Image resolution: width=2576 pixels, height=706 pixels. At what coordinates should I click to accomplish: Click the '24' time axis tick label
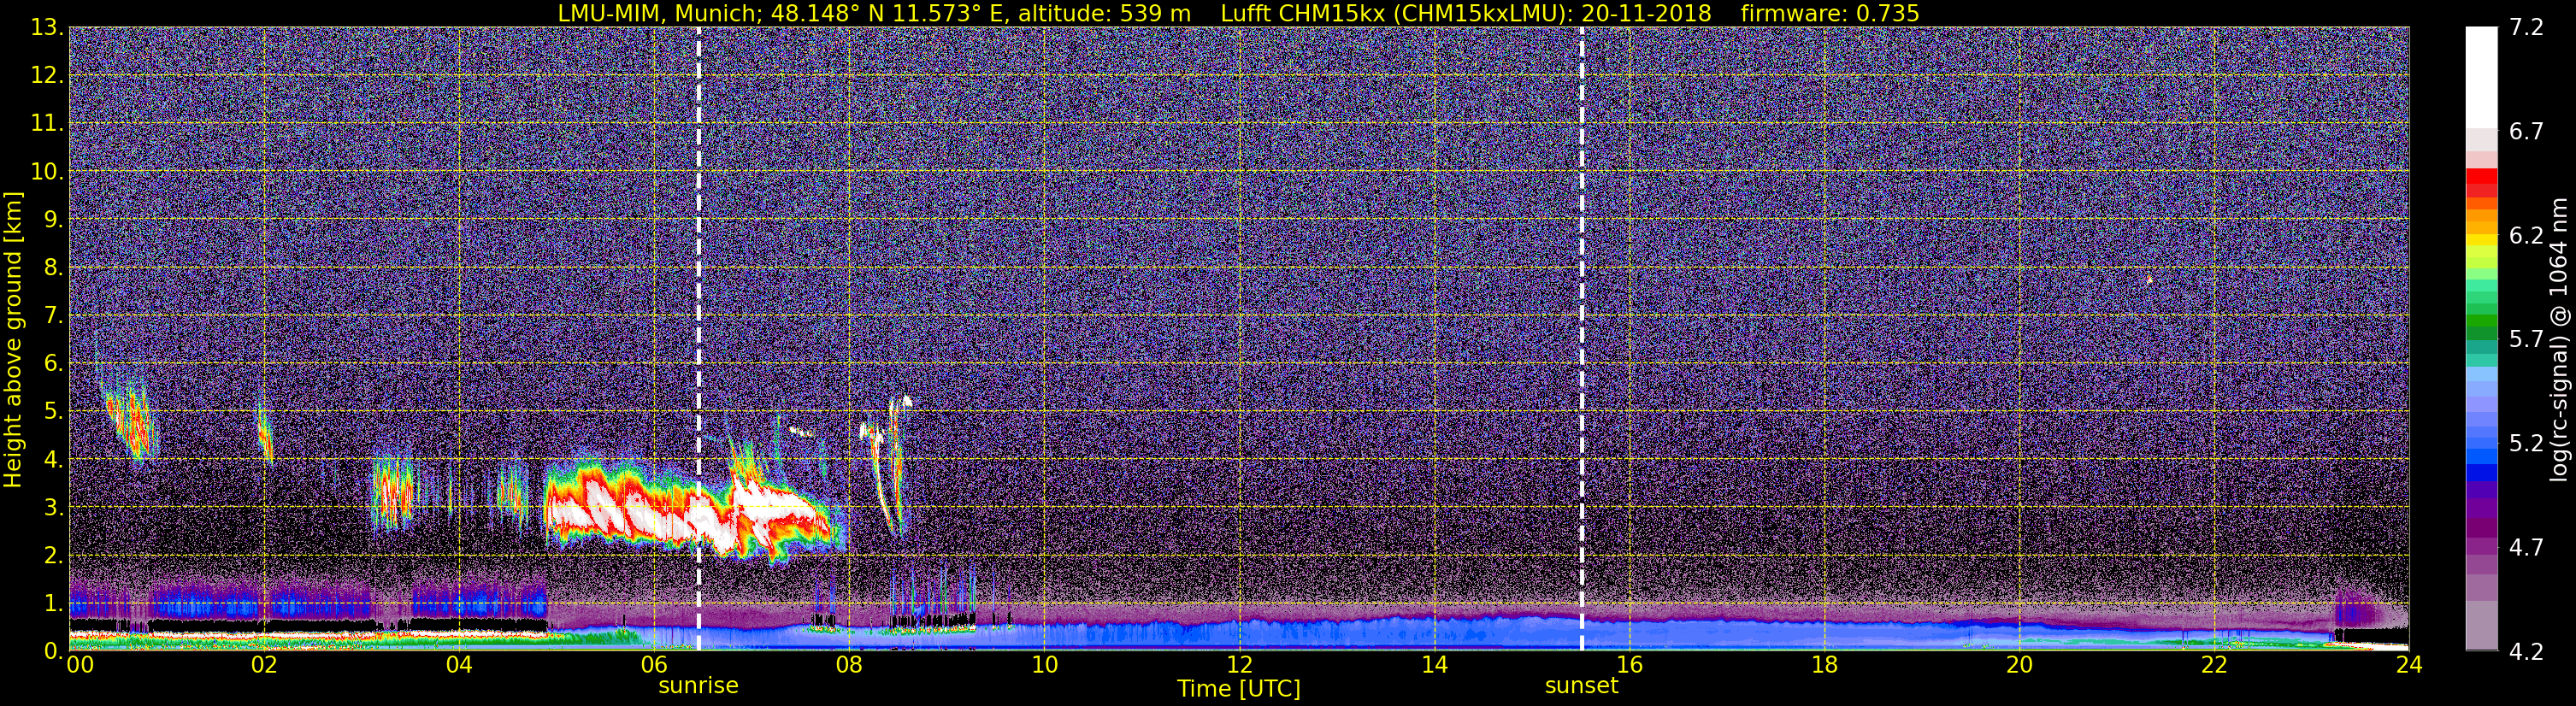2409,665
